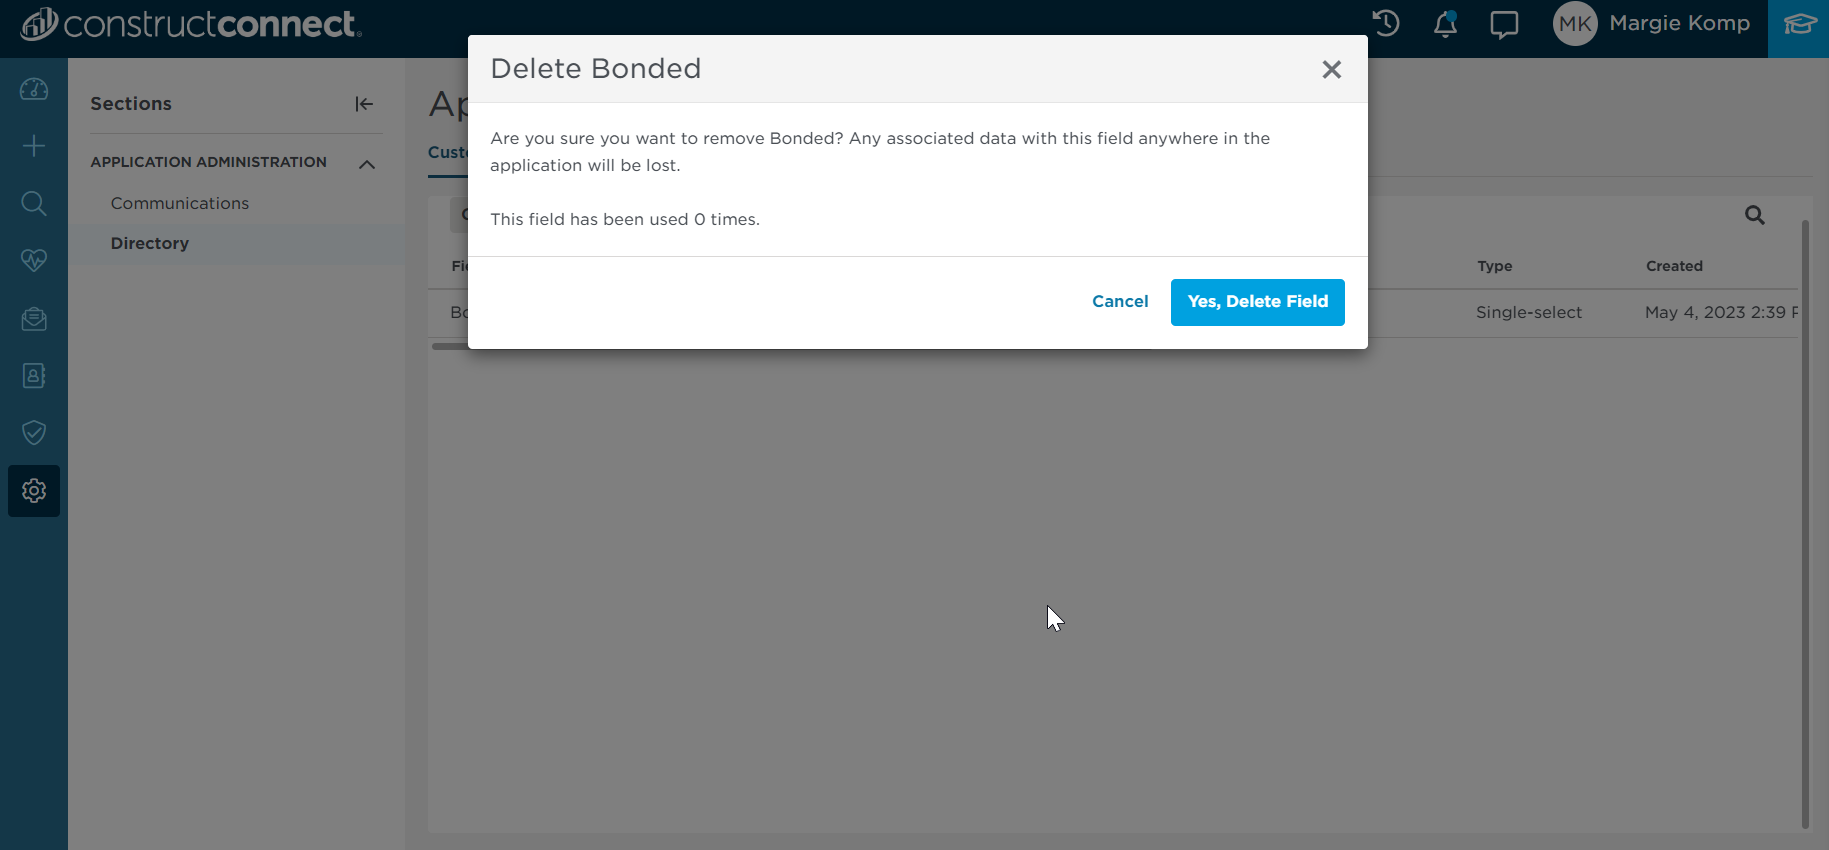This screenshot has width=1829, height=850.
Task: Click the plus icon to create new item
Action: (x=33, y=146)
